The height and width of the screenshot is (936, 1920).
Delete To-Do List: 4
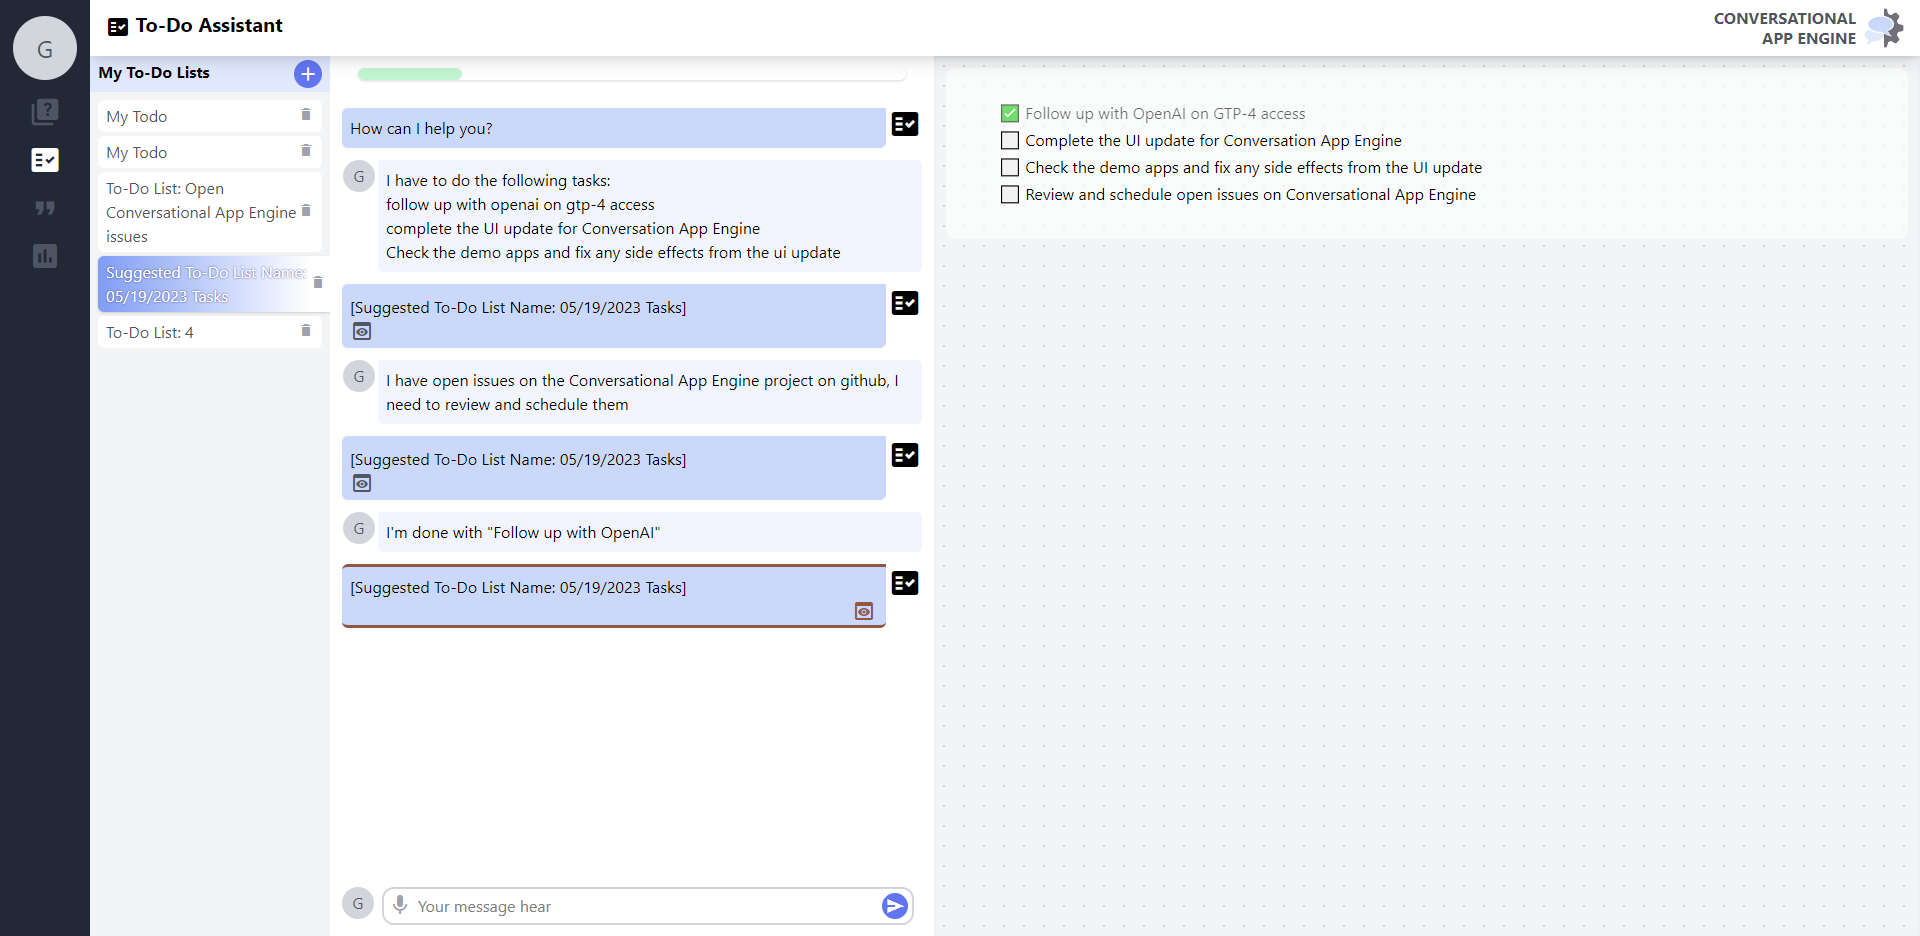(306, 331)
